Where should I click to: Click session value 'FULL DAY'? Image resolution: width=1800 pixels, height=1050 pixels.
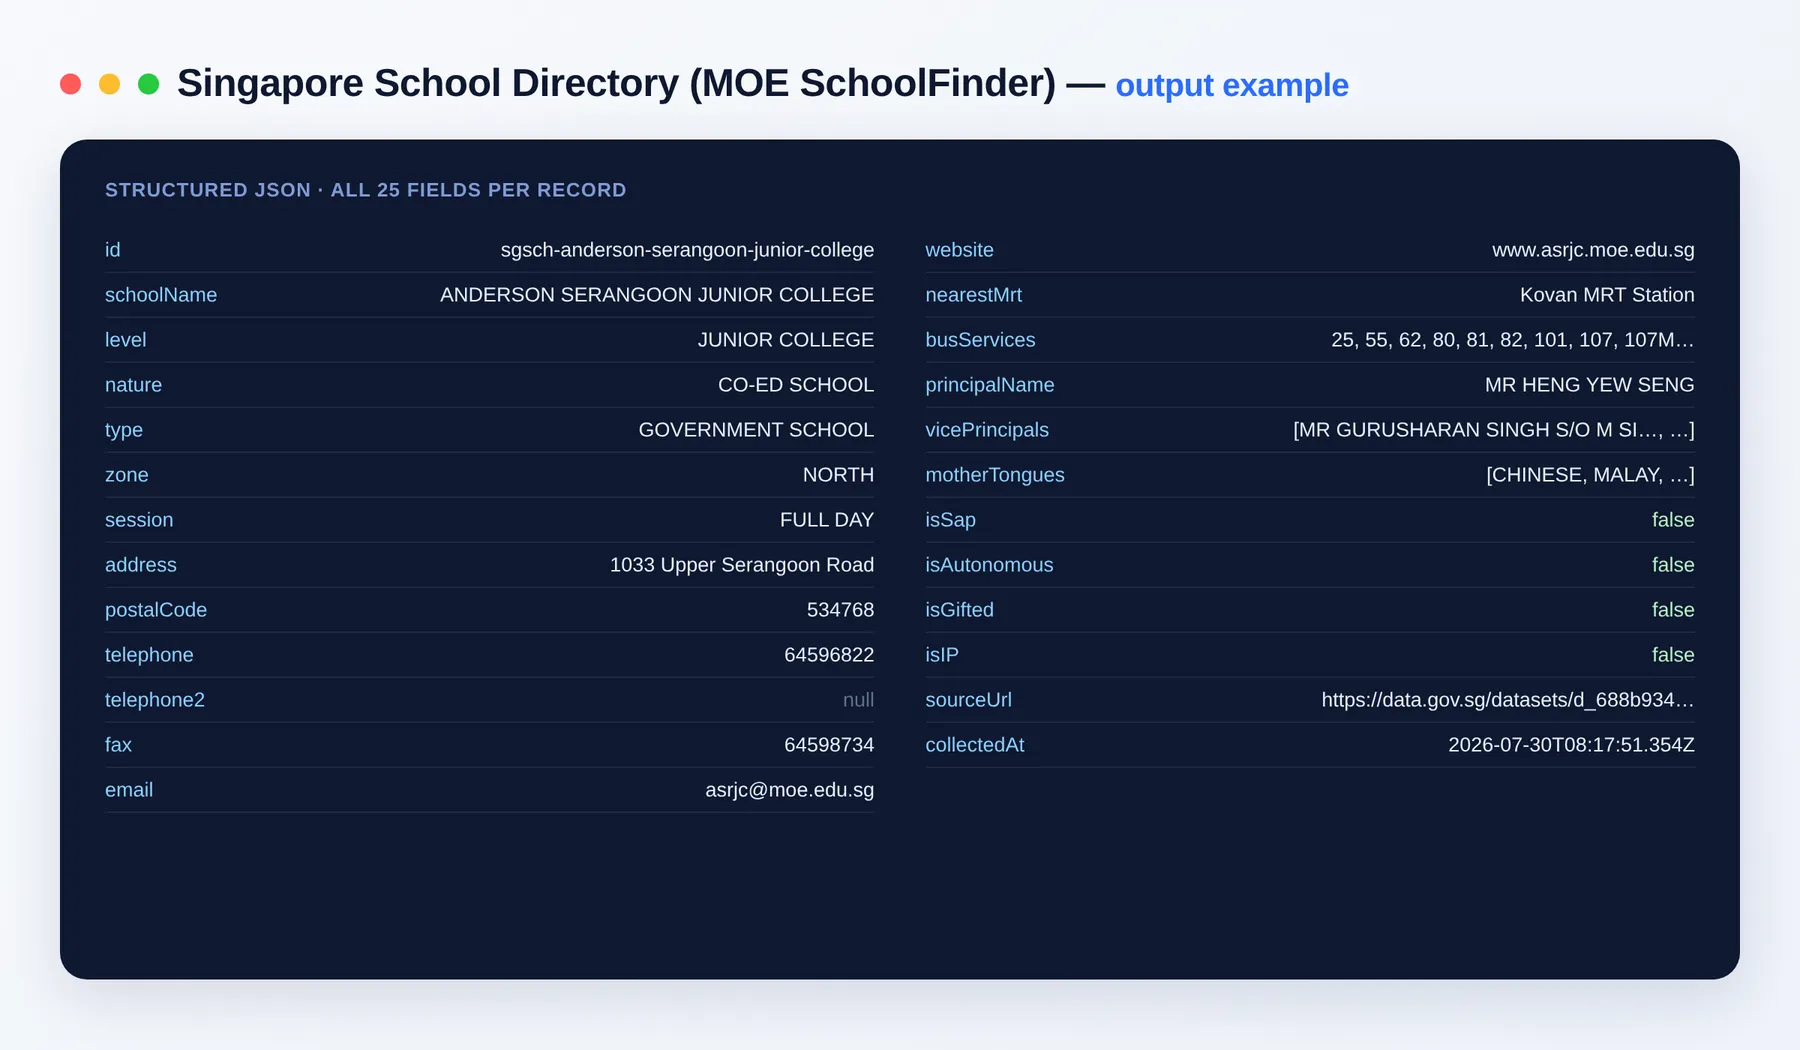[827, 520]
